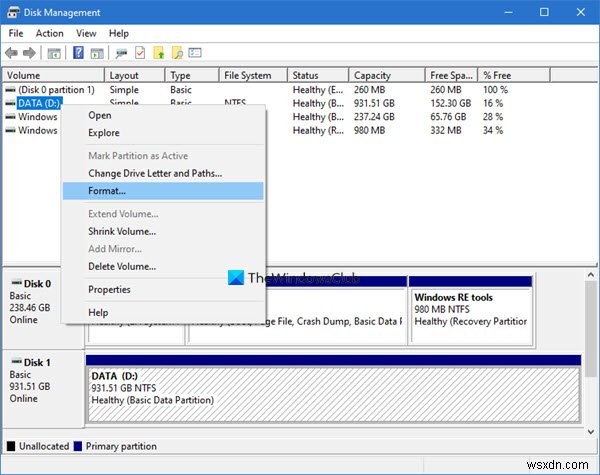Image resolution: width=600 pixels, height=475 pixels.
Task: Click the Disk 1 label panel
Action: point(43,388)
